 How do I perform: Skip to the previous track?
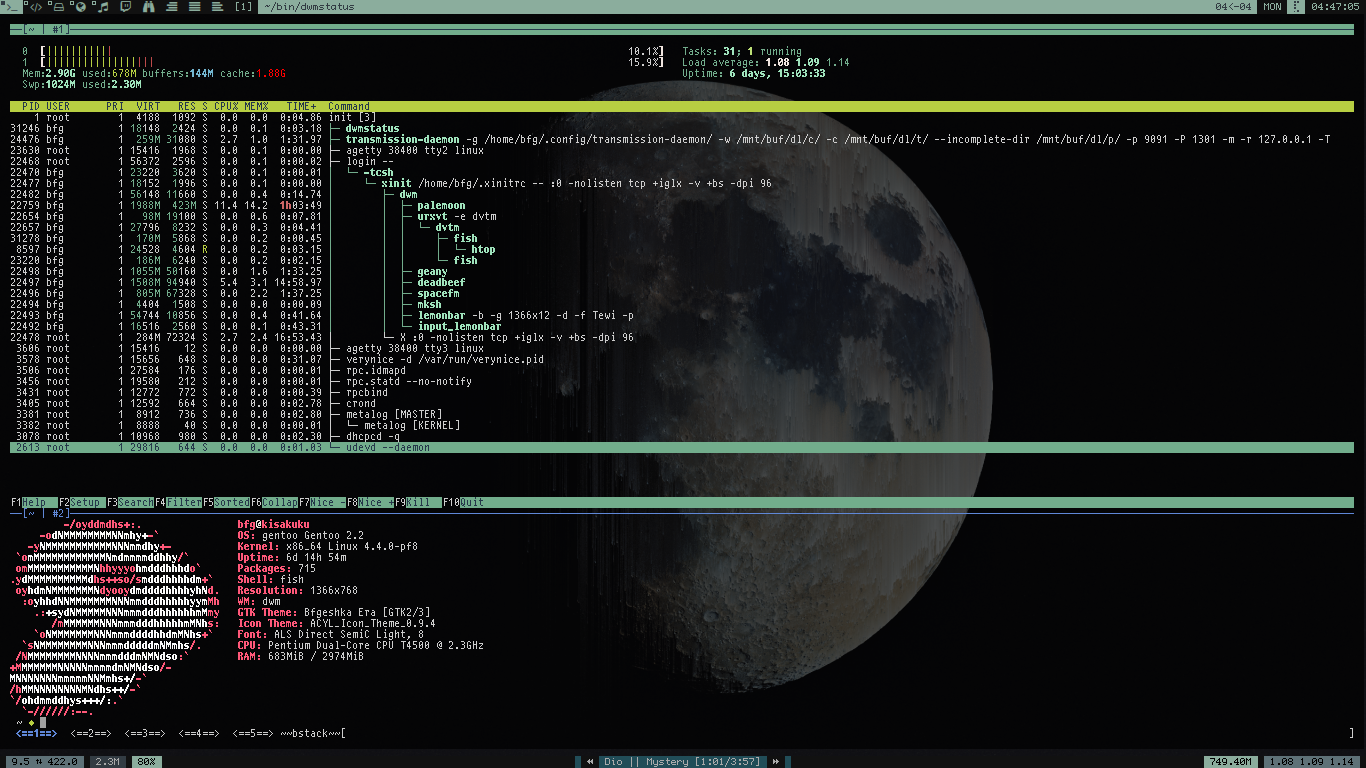(x=590, y=762)
